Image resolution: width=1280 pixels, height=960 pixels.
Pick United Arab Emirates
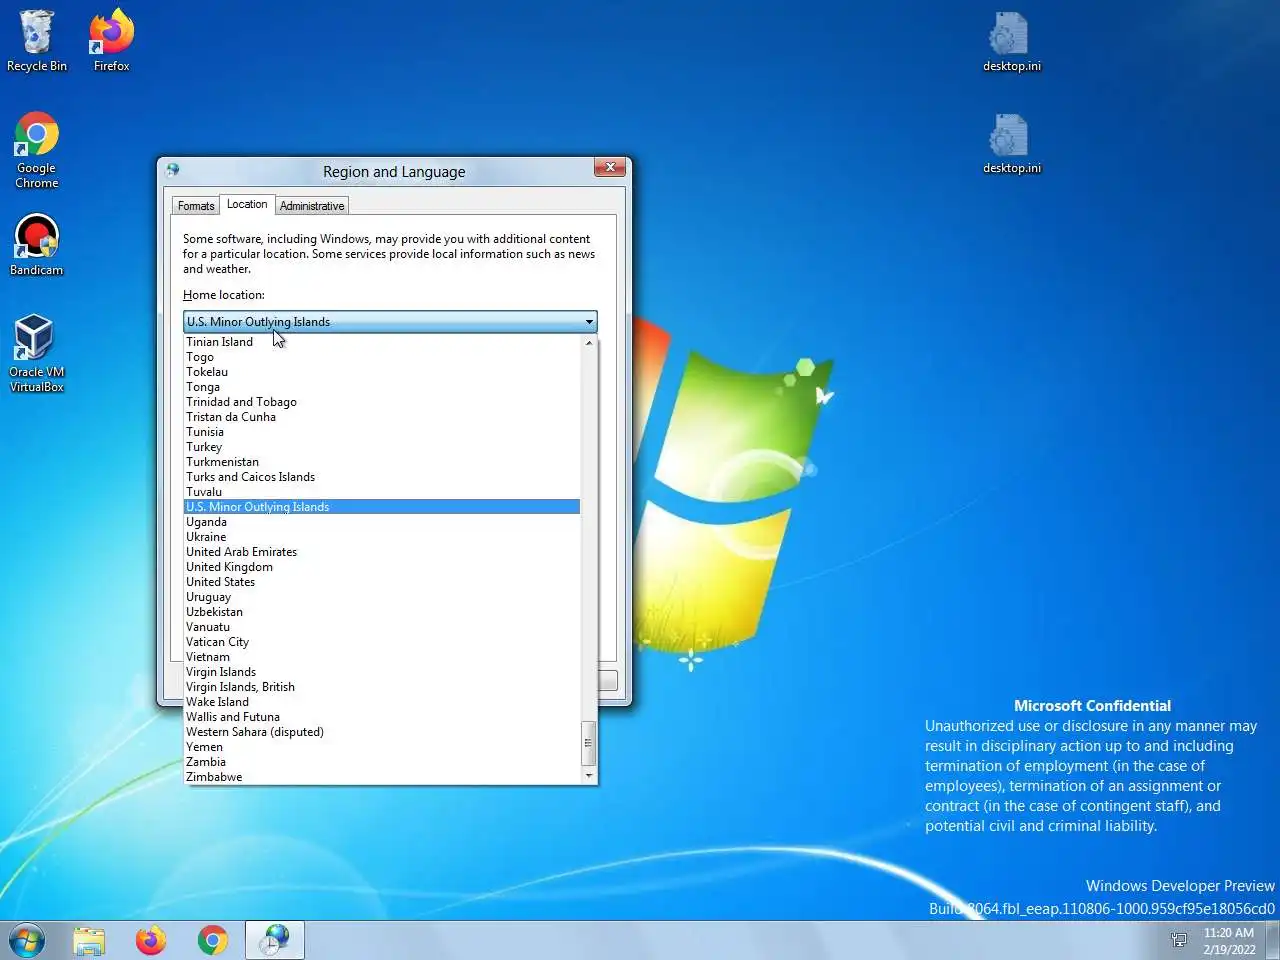pyautogui.click(x=382, y=552)
